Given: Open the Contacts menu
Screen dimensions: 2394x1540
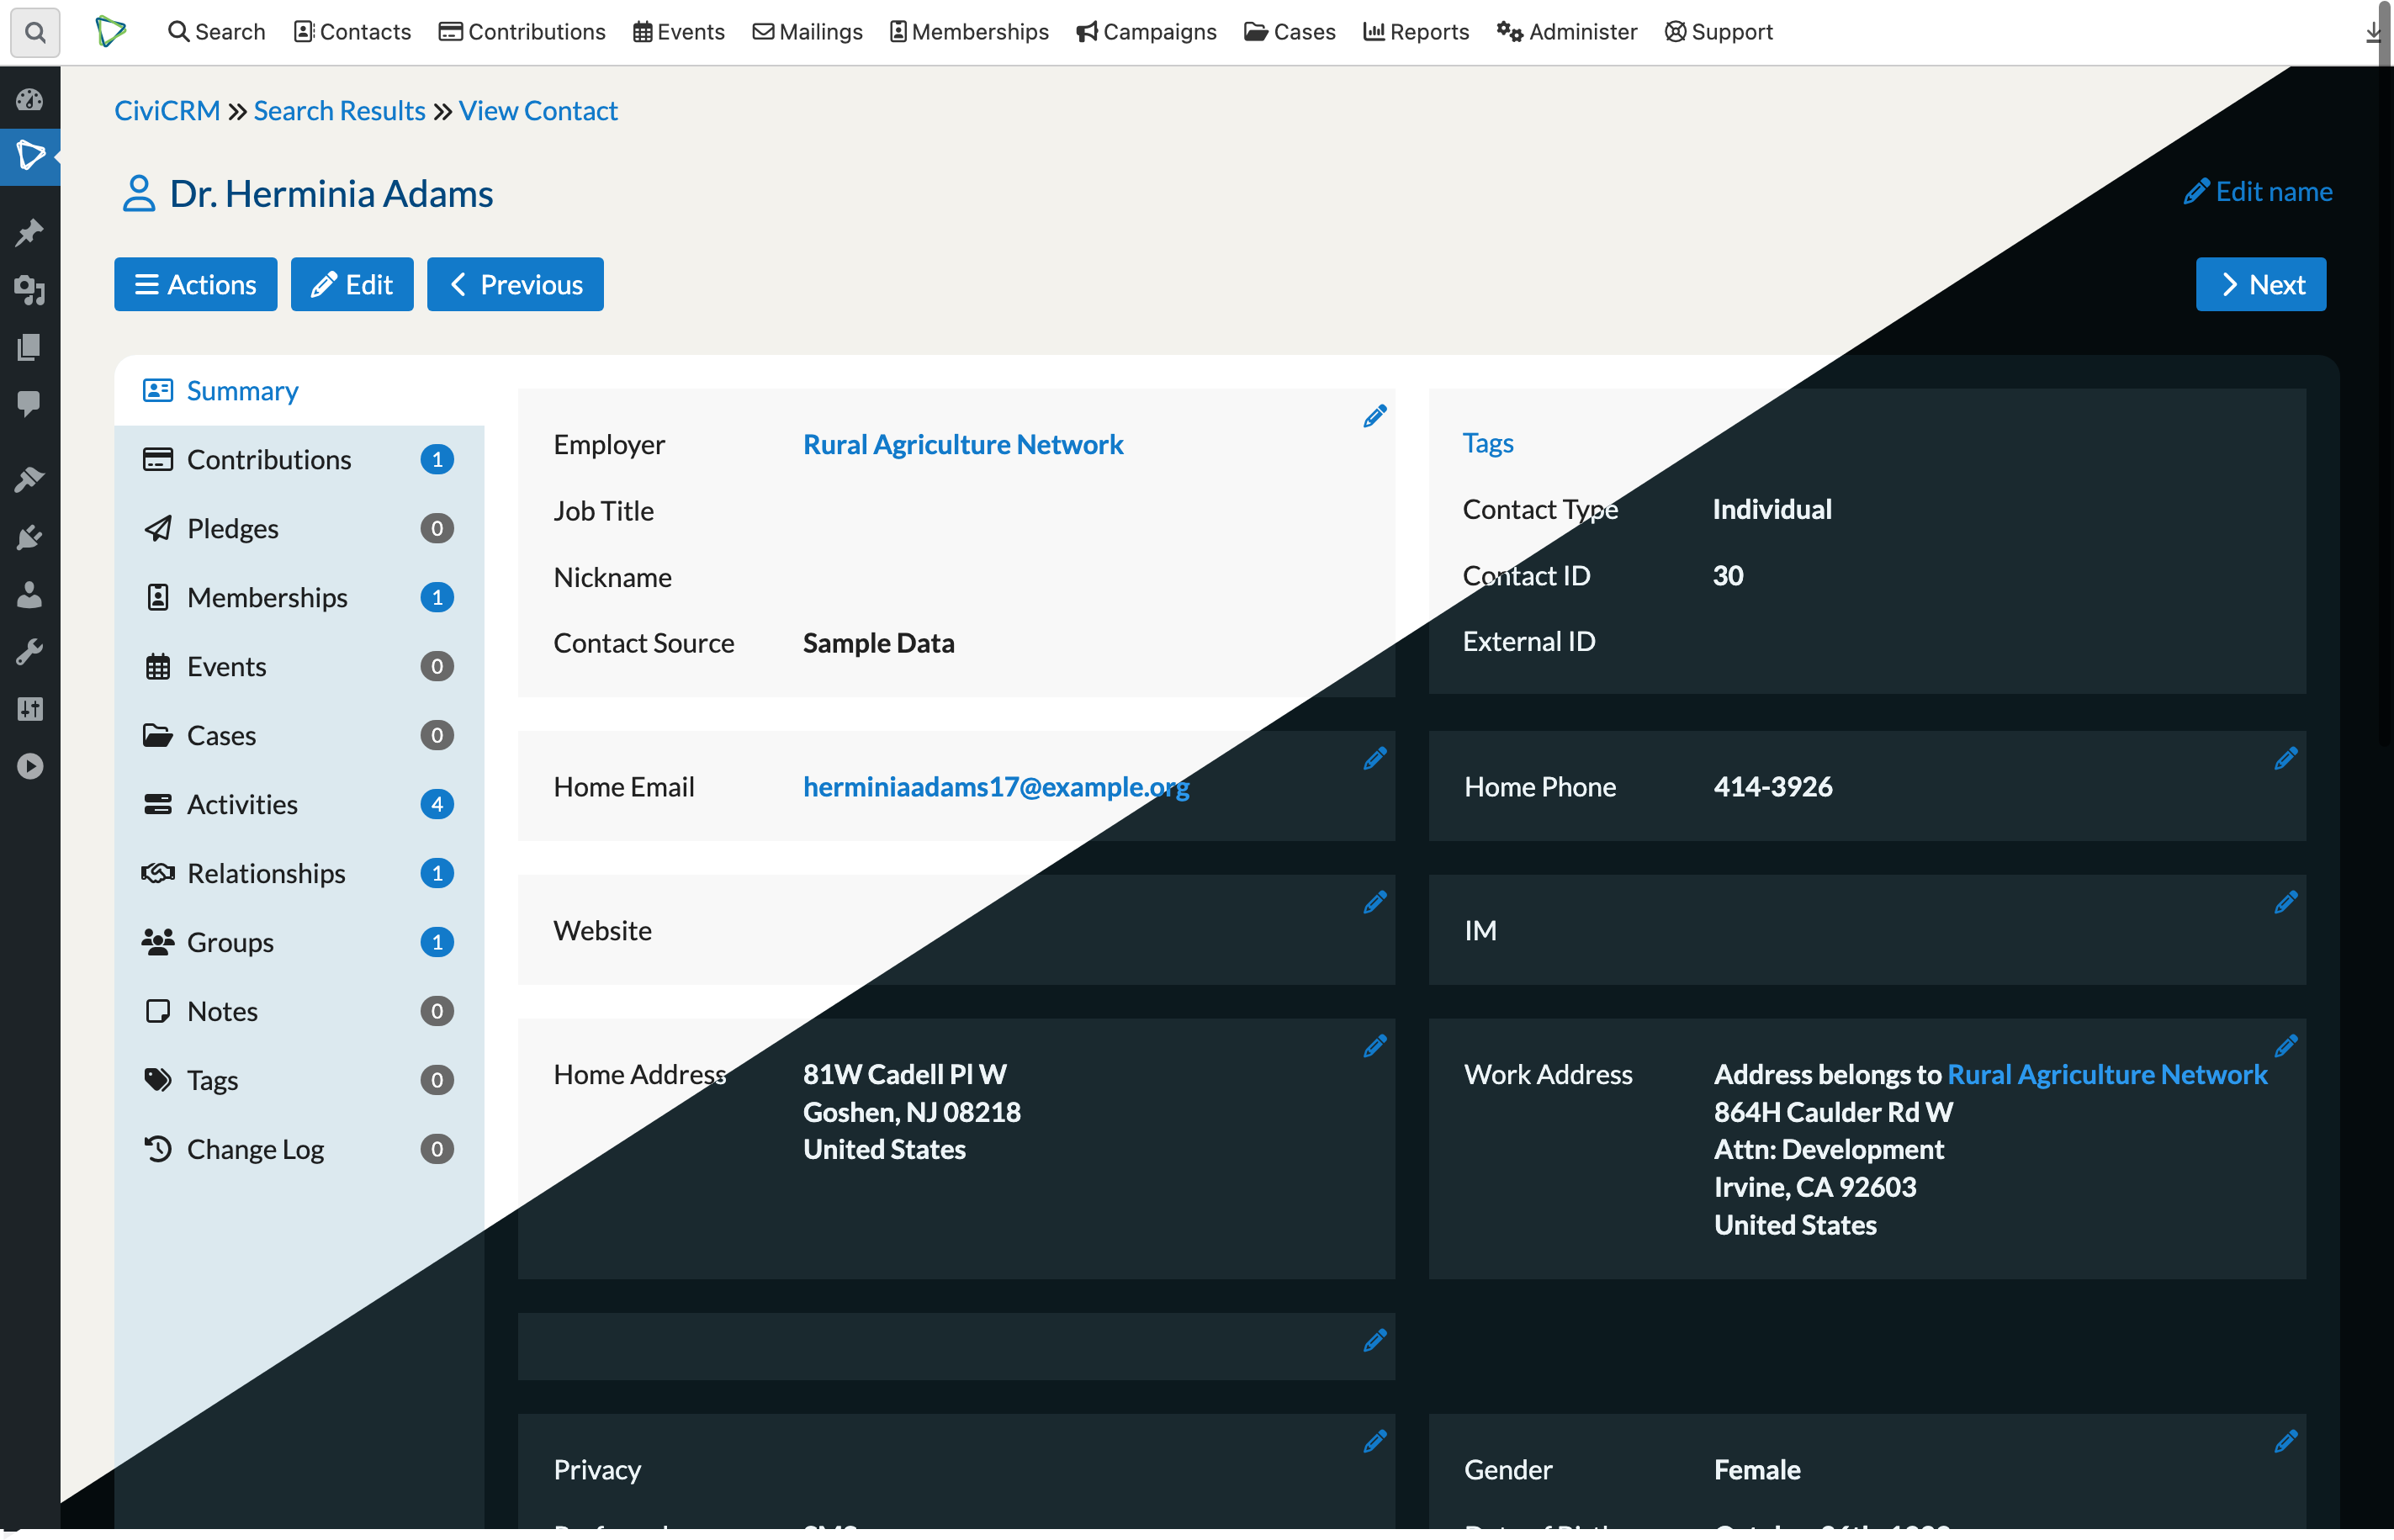Looking at the screenshot, I should coord(352,32).
